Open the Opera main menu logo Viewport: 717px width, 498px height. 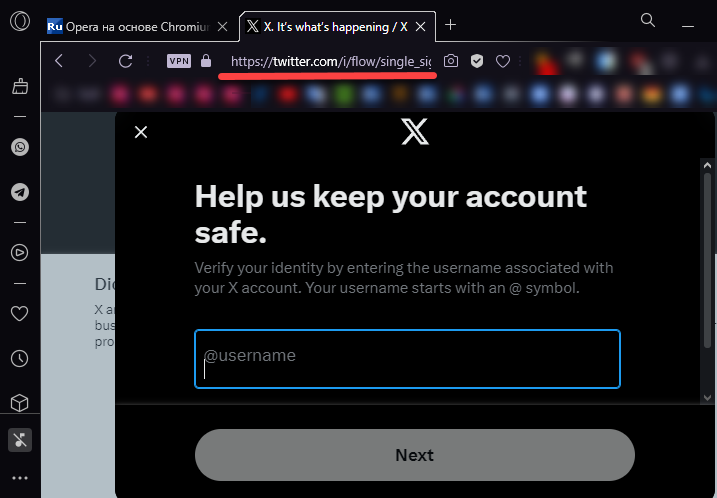coord(20,21)
